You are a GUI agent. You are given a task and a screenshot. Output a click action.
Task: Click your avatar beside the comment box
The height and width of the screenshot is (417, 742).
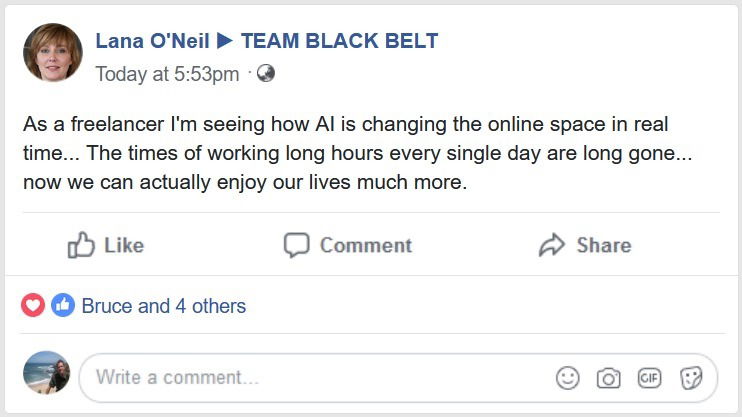(x=47, y=373)
